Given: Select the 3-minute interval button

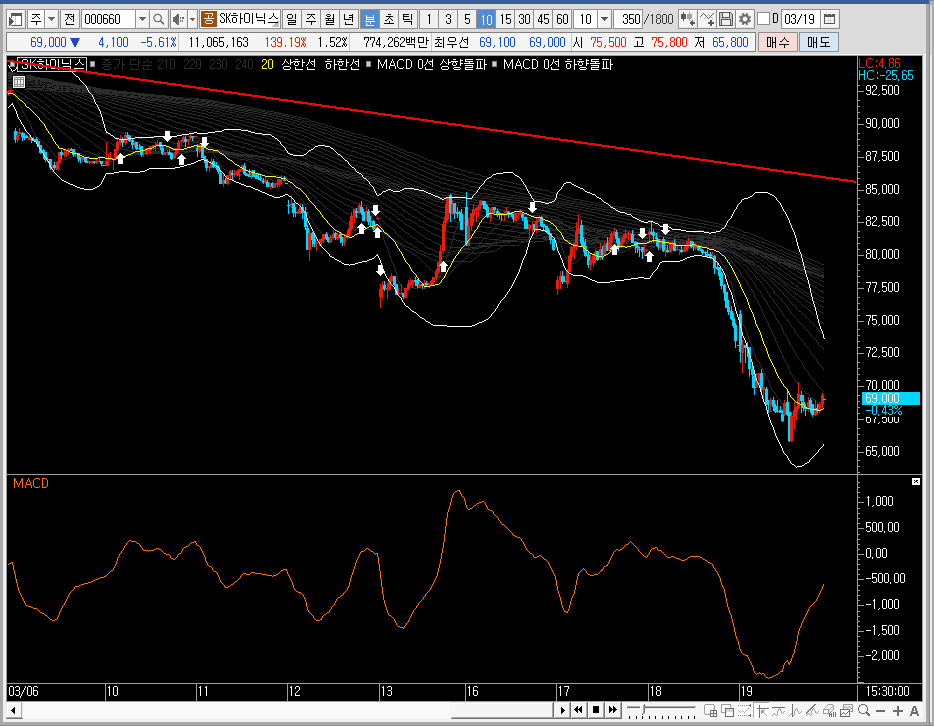Looking at the screenshot, I should click(x=448, y=20).
